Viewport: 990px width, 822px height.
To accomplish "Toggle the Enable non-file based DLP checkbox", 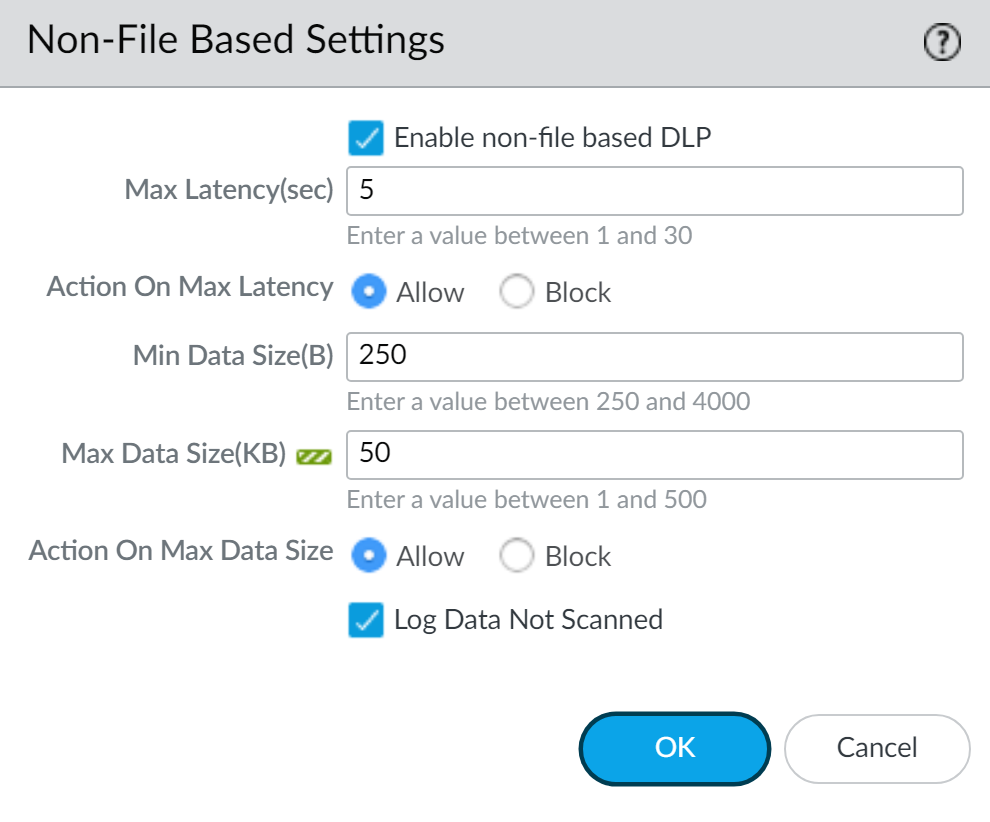I will point(366,138).
